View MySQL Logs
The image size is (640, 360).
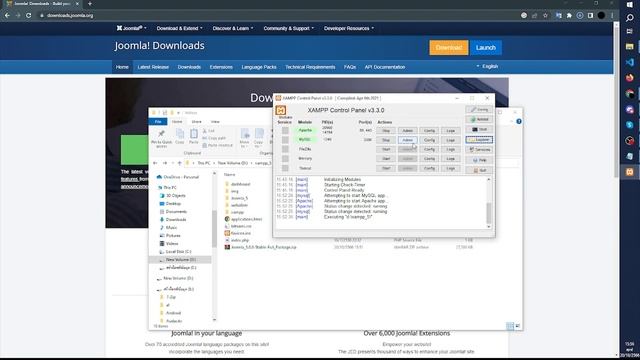pos(451,140)
